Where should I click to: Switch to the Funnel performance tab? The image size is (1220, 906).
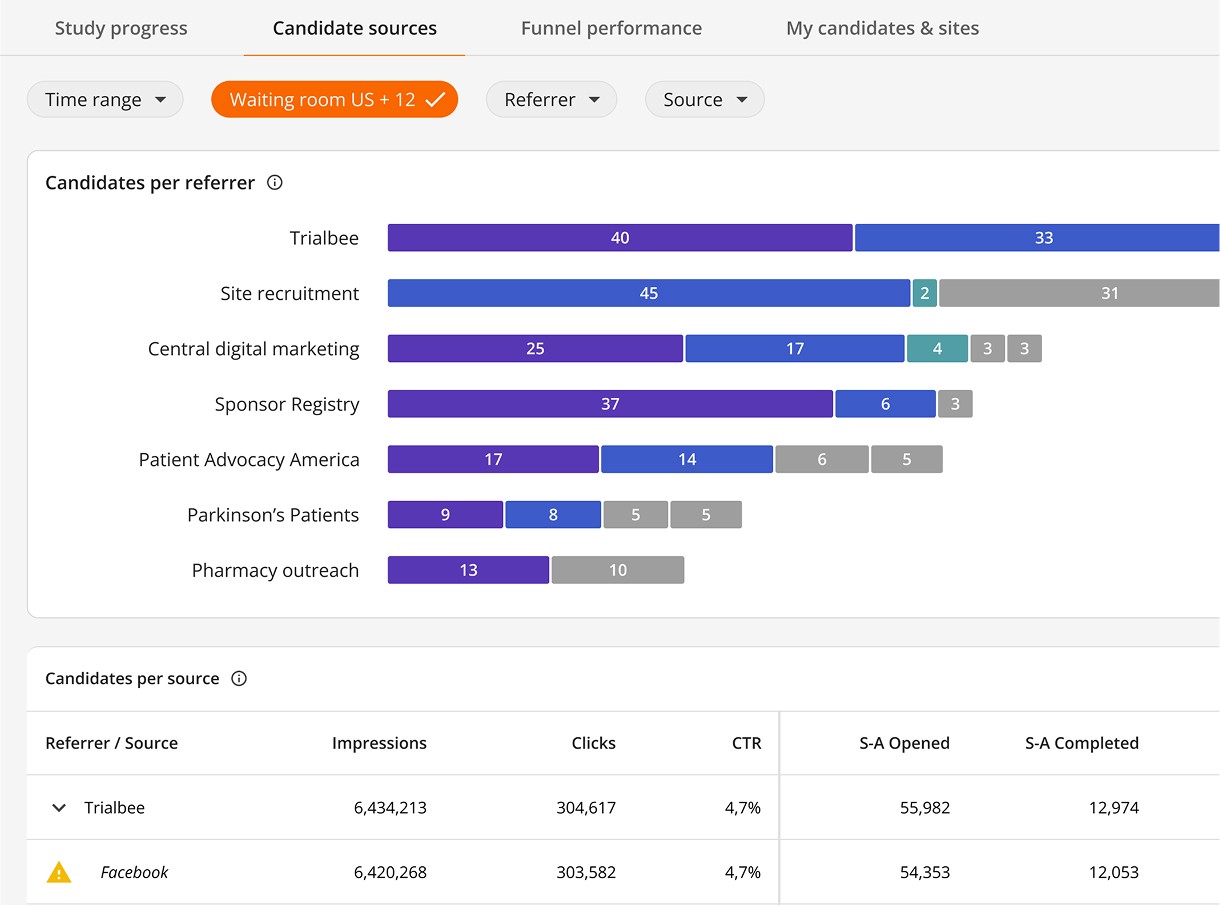pyautogui.click(x=611, y=28)
